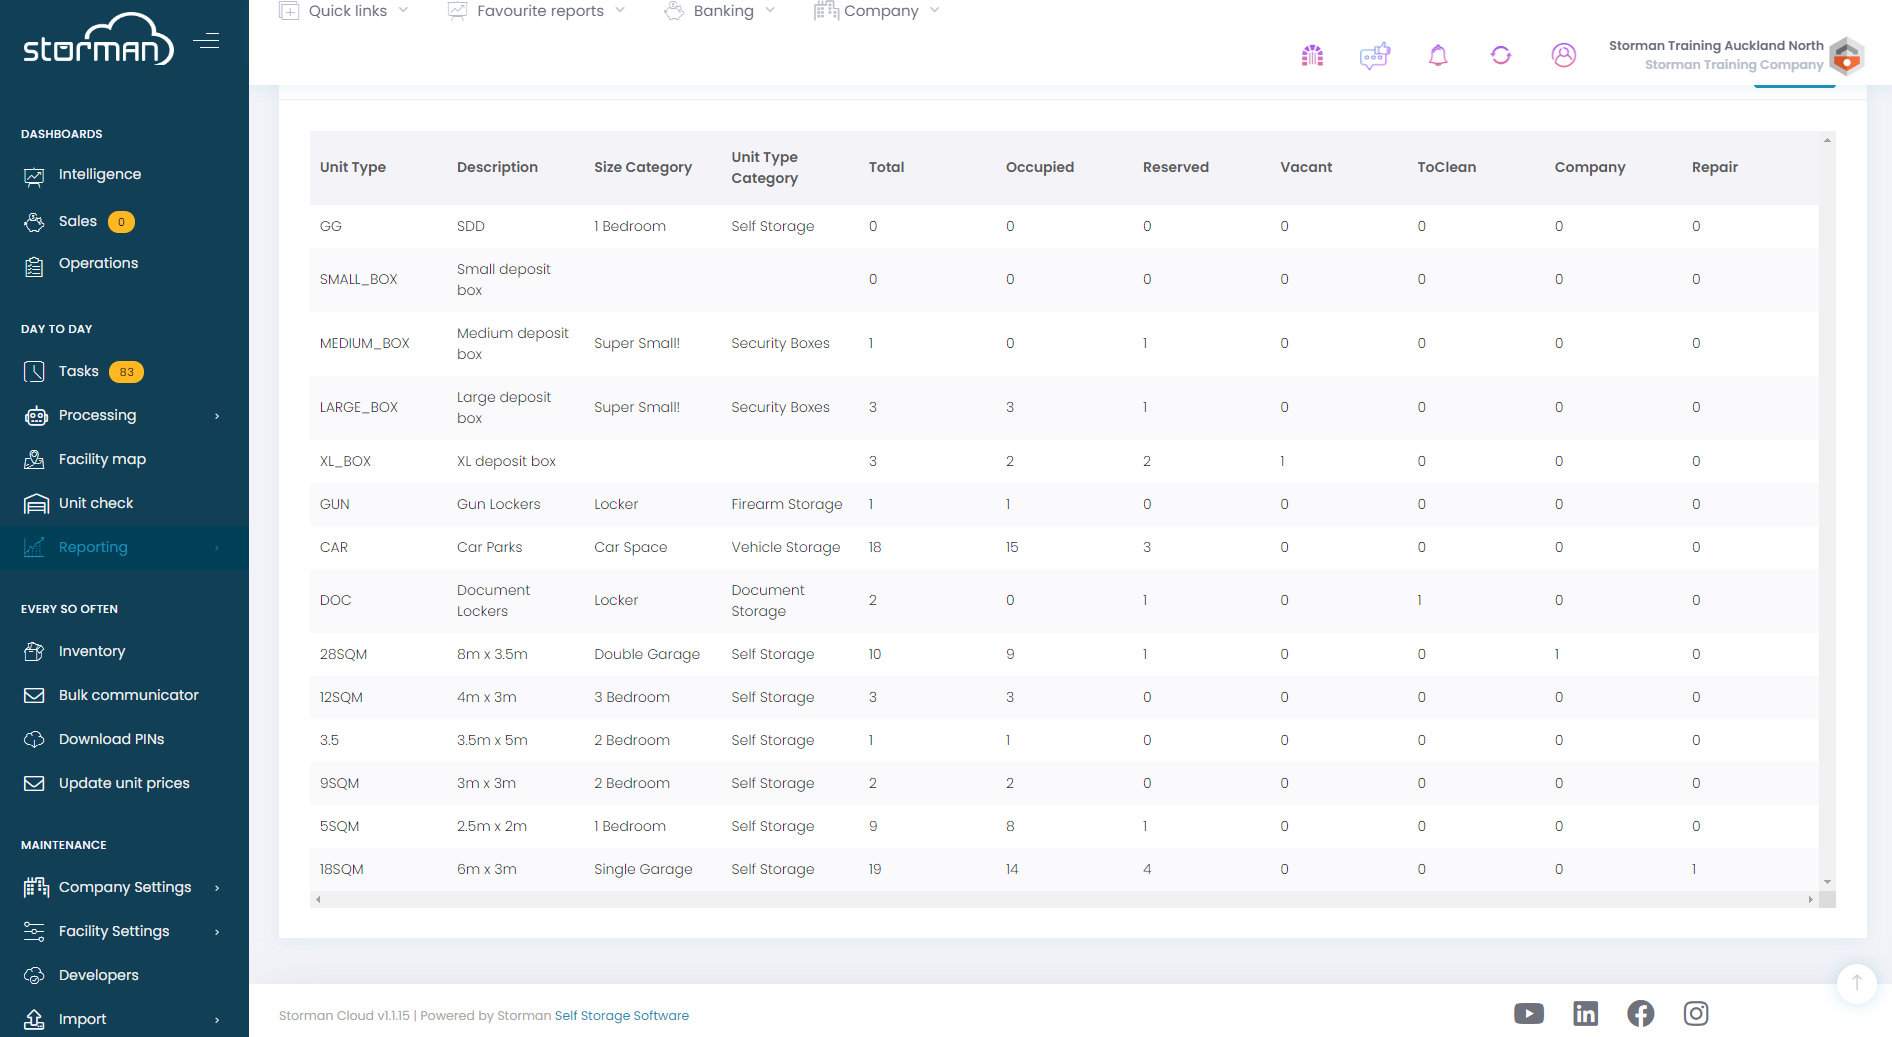Click the Reporting chart icon
This screenshot has width=1892, height=1037.
[34, 548]
